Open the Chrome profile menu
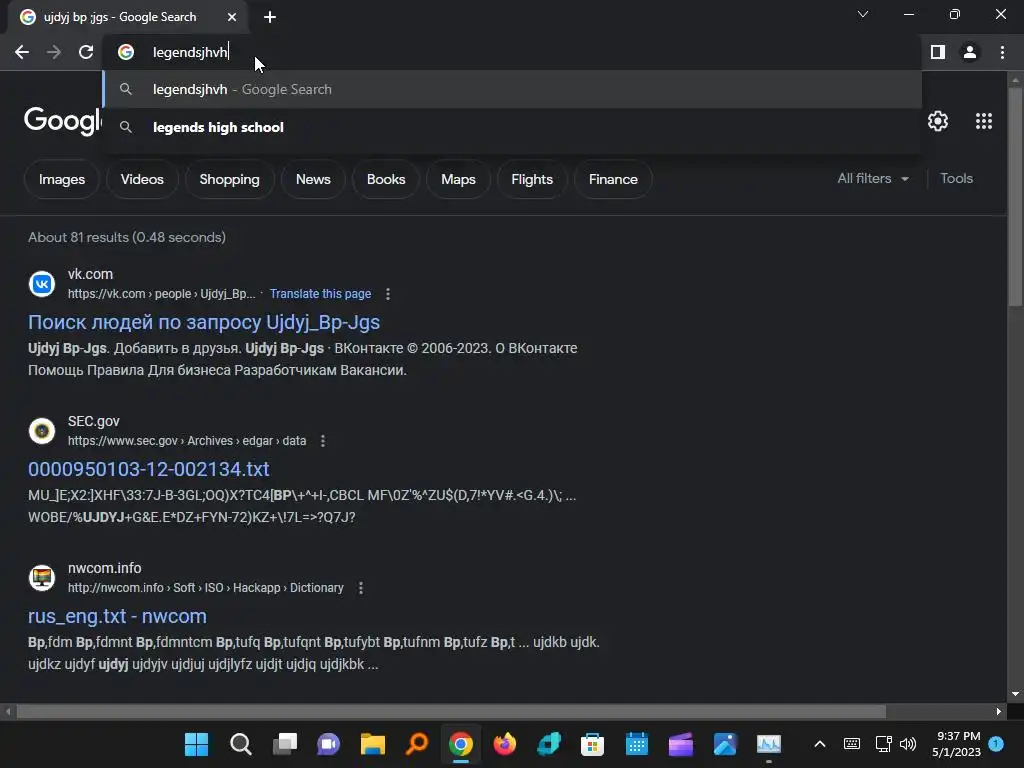The image size is (1024, 768). tap(970, 52)
